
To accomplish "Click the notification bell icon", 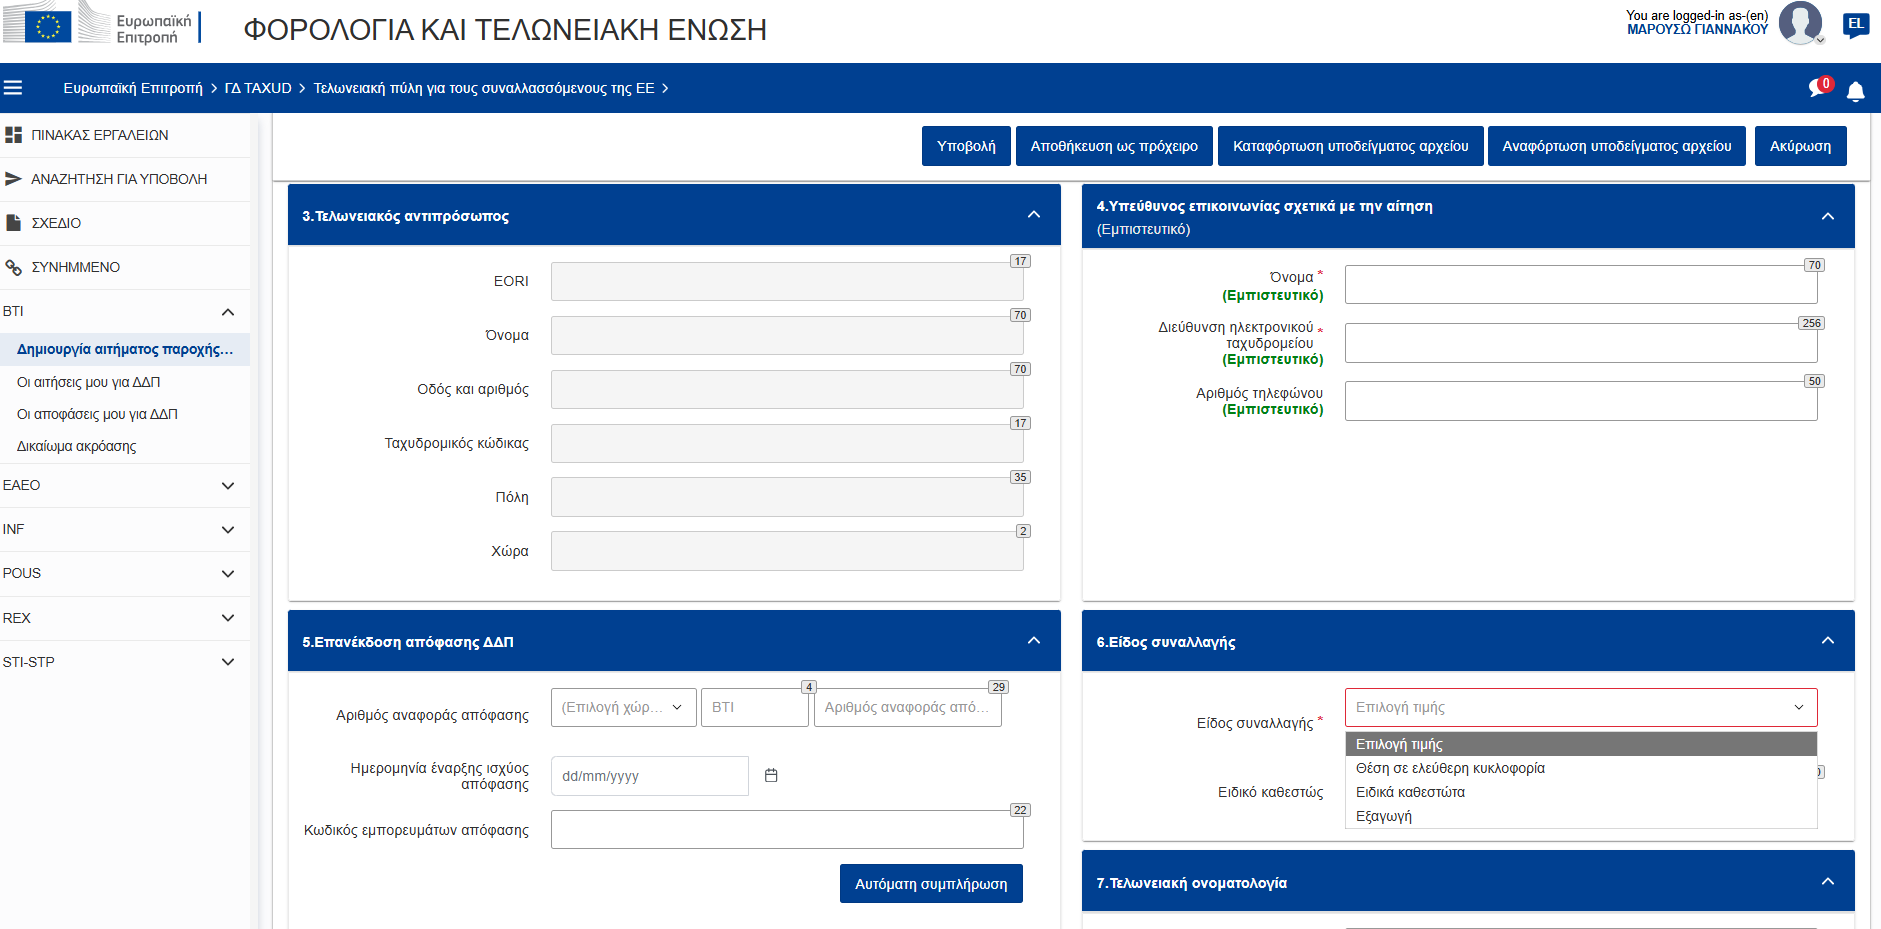I will point(1855,91).
